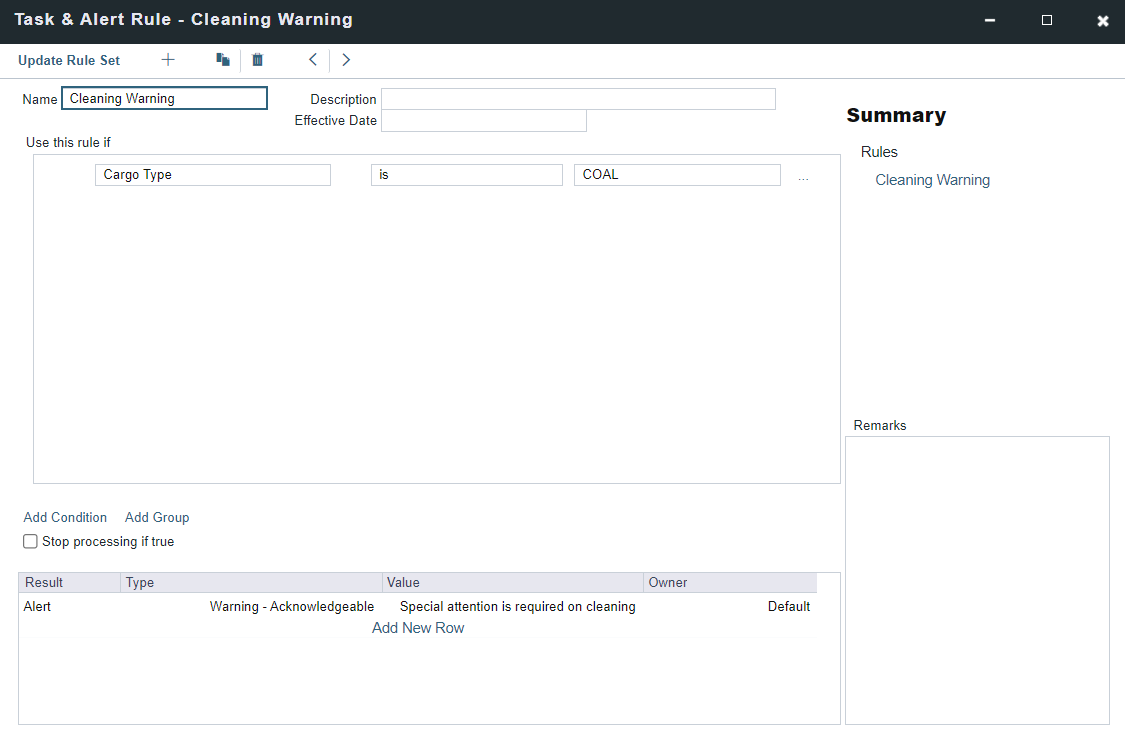
Task: Click the copy rule icon
Action: tap(223, 60)
